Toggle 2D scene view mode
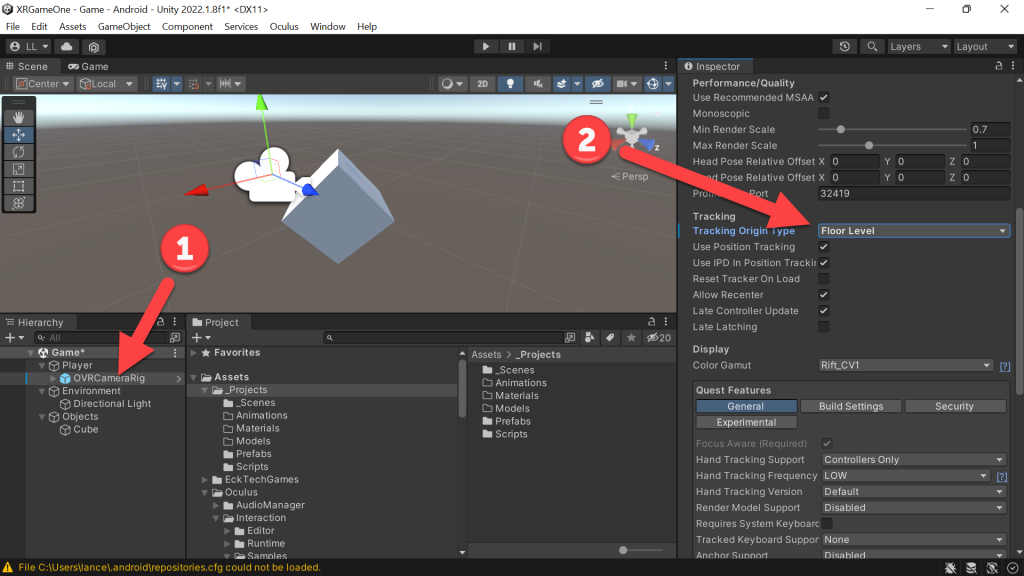 (483, 84)
